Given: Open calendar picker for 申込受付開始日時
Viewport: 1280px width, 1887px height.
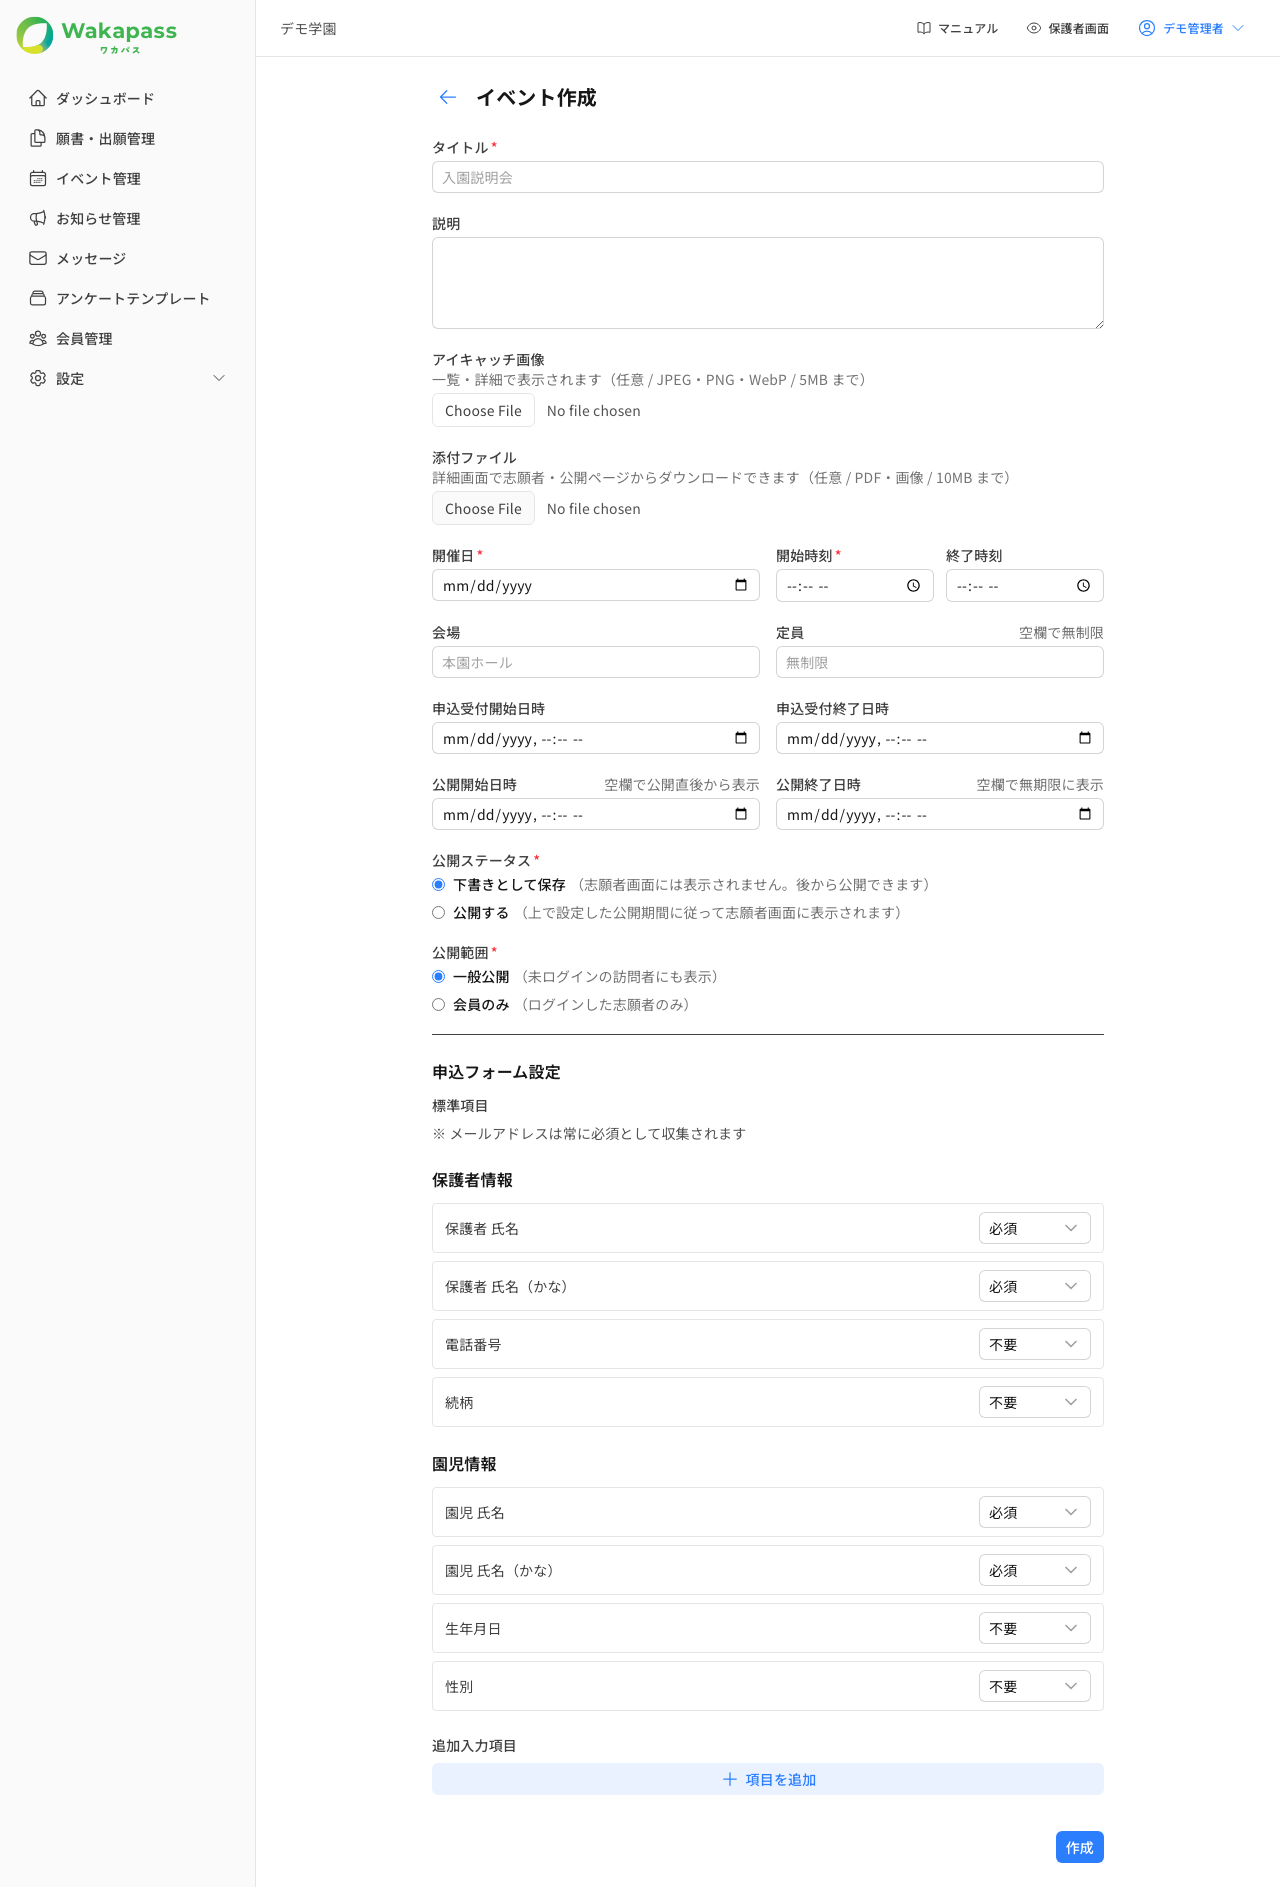Looking at the screenshot, I should click(x=741, y=738).
